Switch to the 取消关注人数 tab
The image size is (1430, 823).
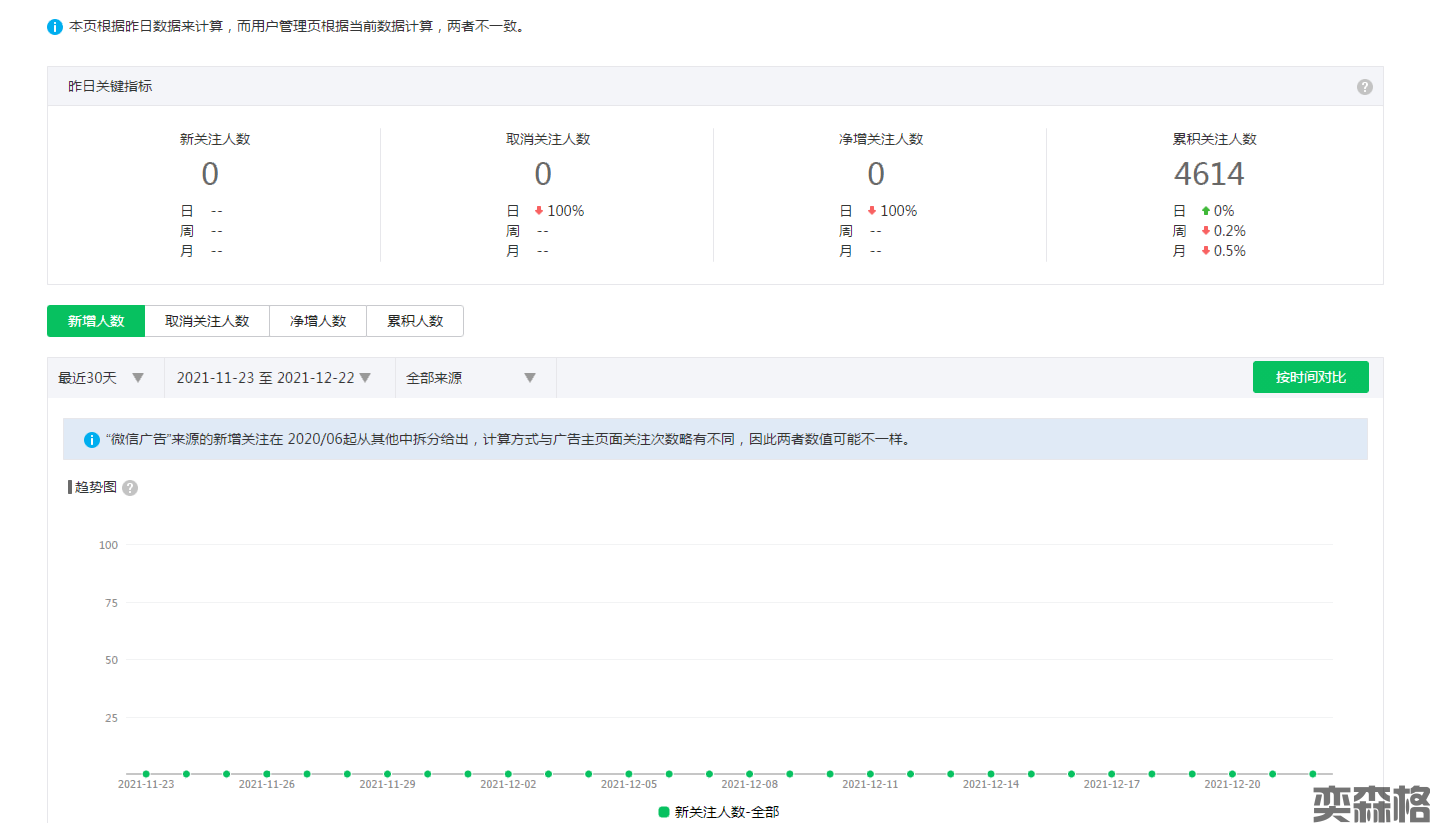207,321
